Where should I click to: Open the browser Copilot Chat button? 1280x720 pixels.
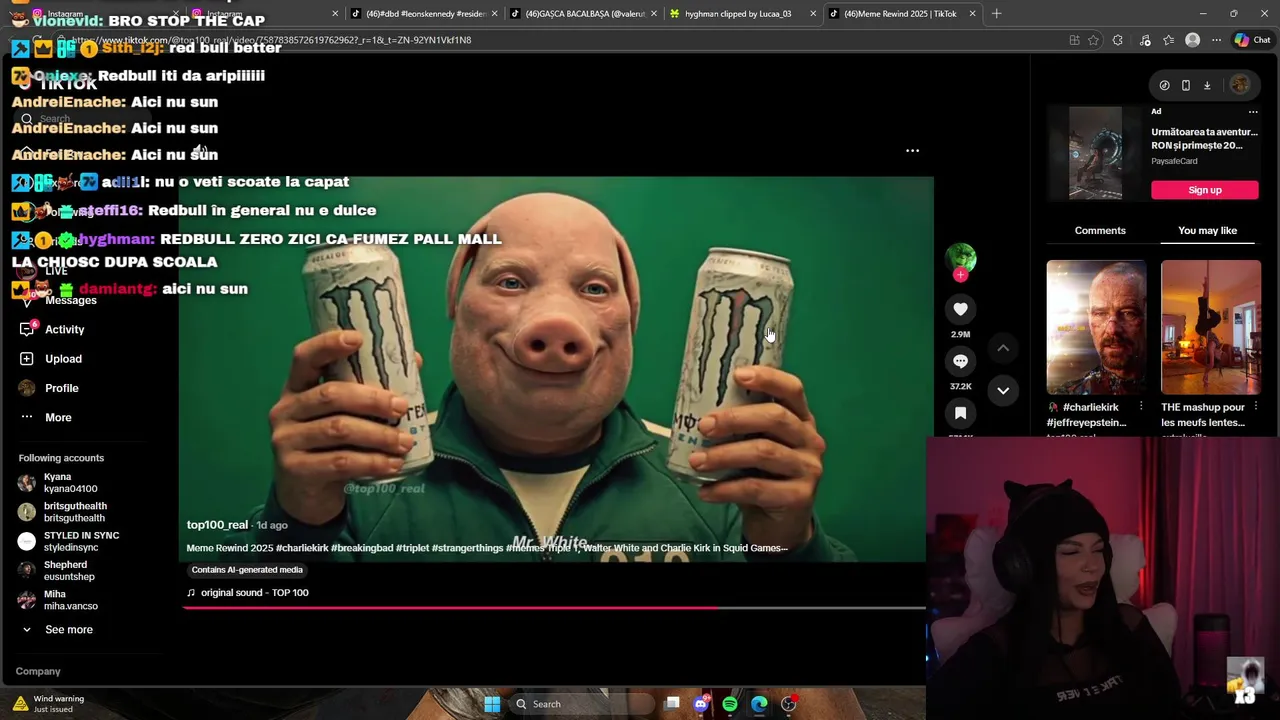1252,40
